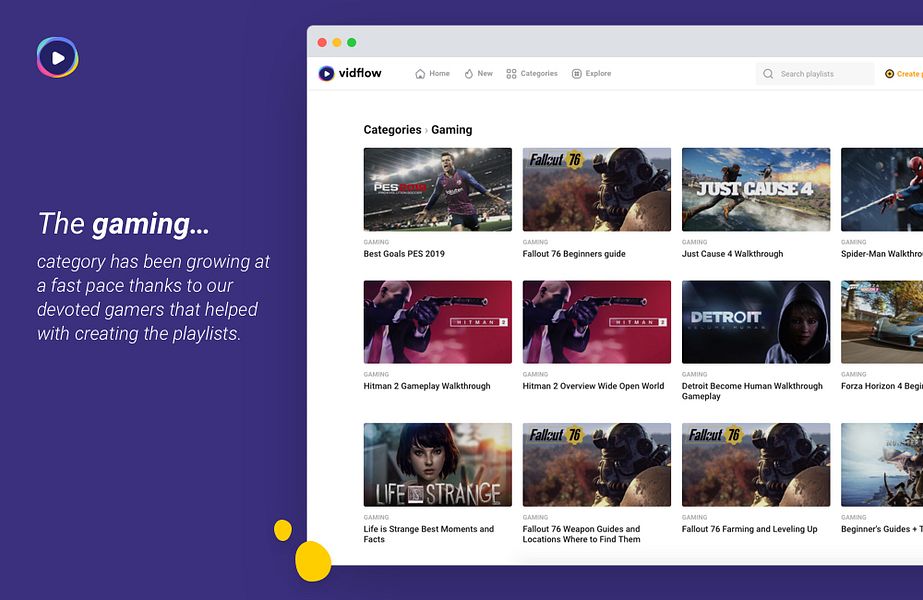Image resolution: width=923 pixels, height=600 pixels.
Task: Click the title Best Goals PES 2019
Action: [x=404, y=254]
